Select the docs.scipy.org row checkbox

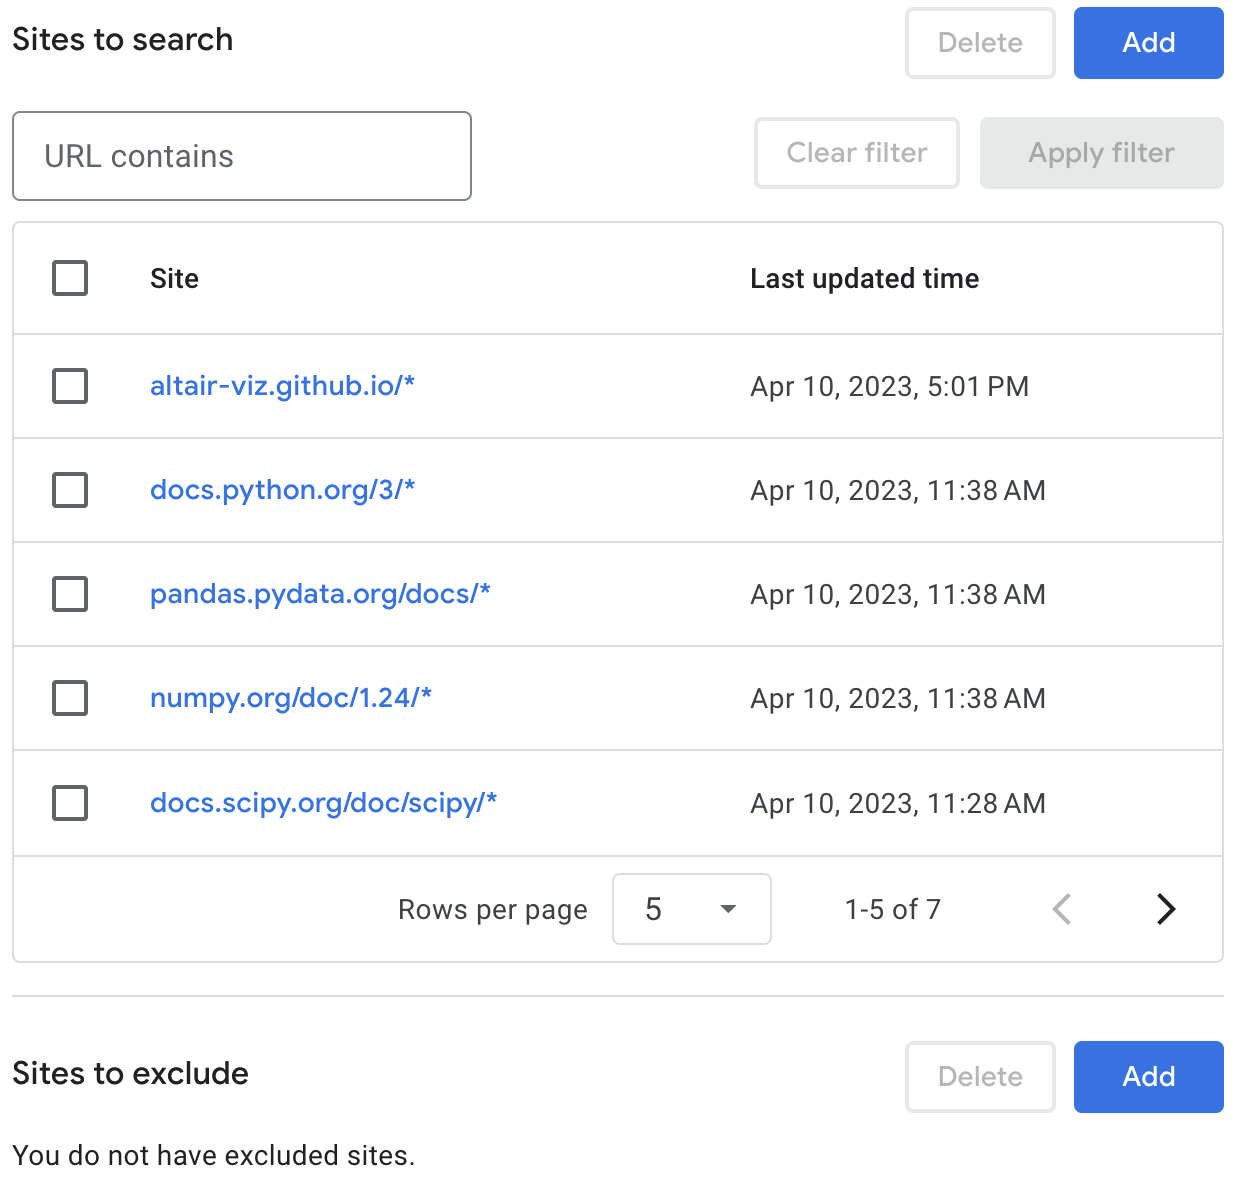coord(70,803)
